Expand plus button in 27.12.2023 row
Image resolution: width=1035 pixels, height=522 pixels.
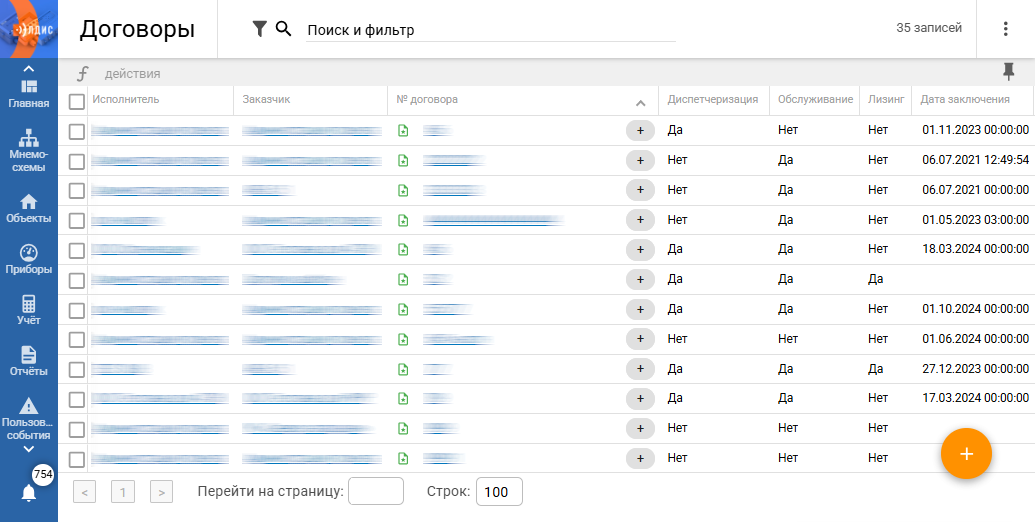coord(640,368)
